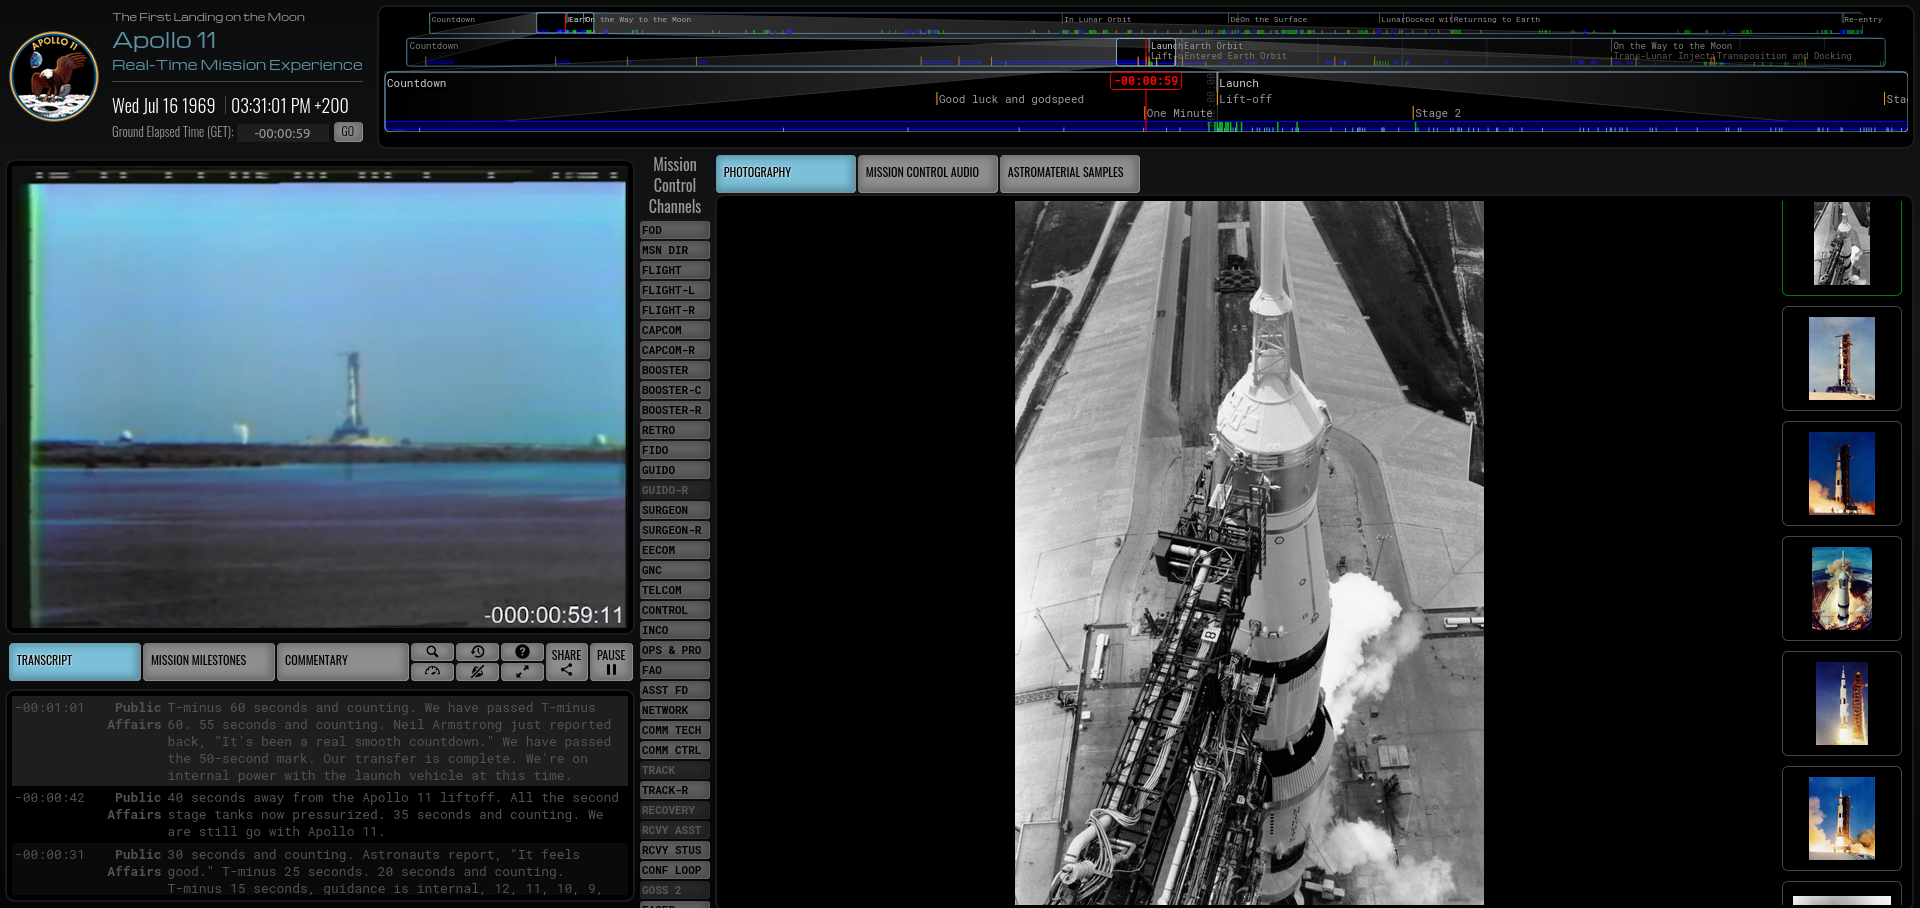Click the Ground Elapsed Time input field

pyautogui.click(x=283, y=133)
